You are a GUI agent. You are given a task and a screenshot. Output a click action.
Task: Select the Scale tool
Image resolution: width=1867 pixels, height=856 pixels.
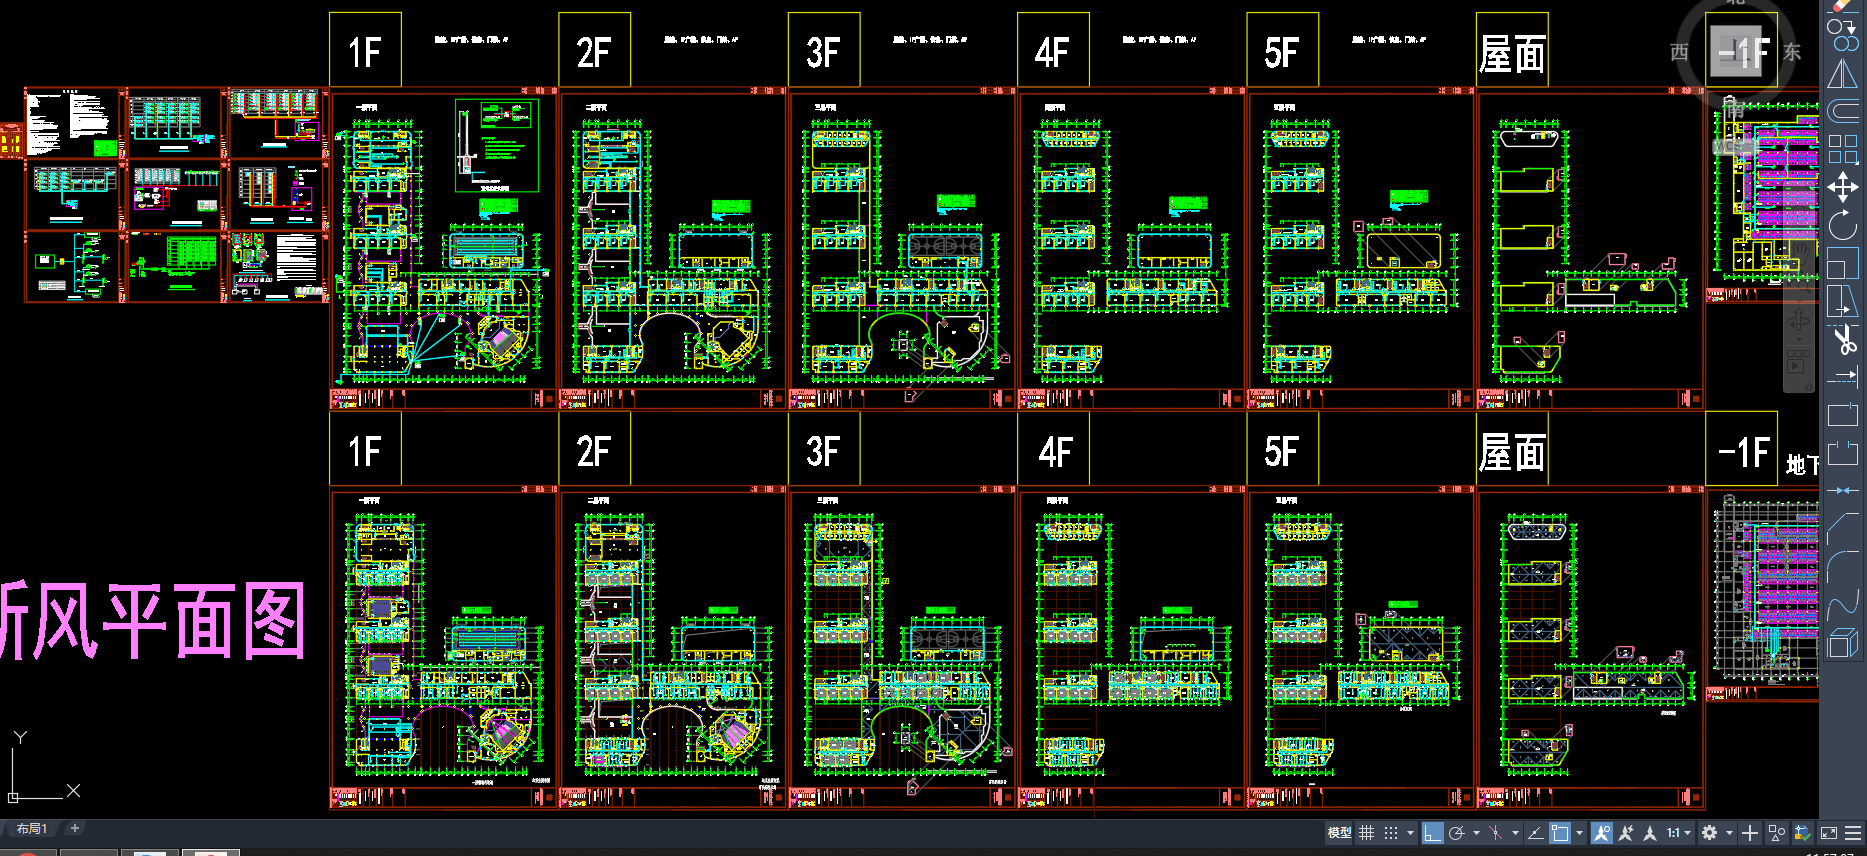(1843, 263)
